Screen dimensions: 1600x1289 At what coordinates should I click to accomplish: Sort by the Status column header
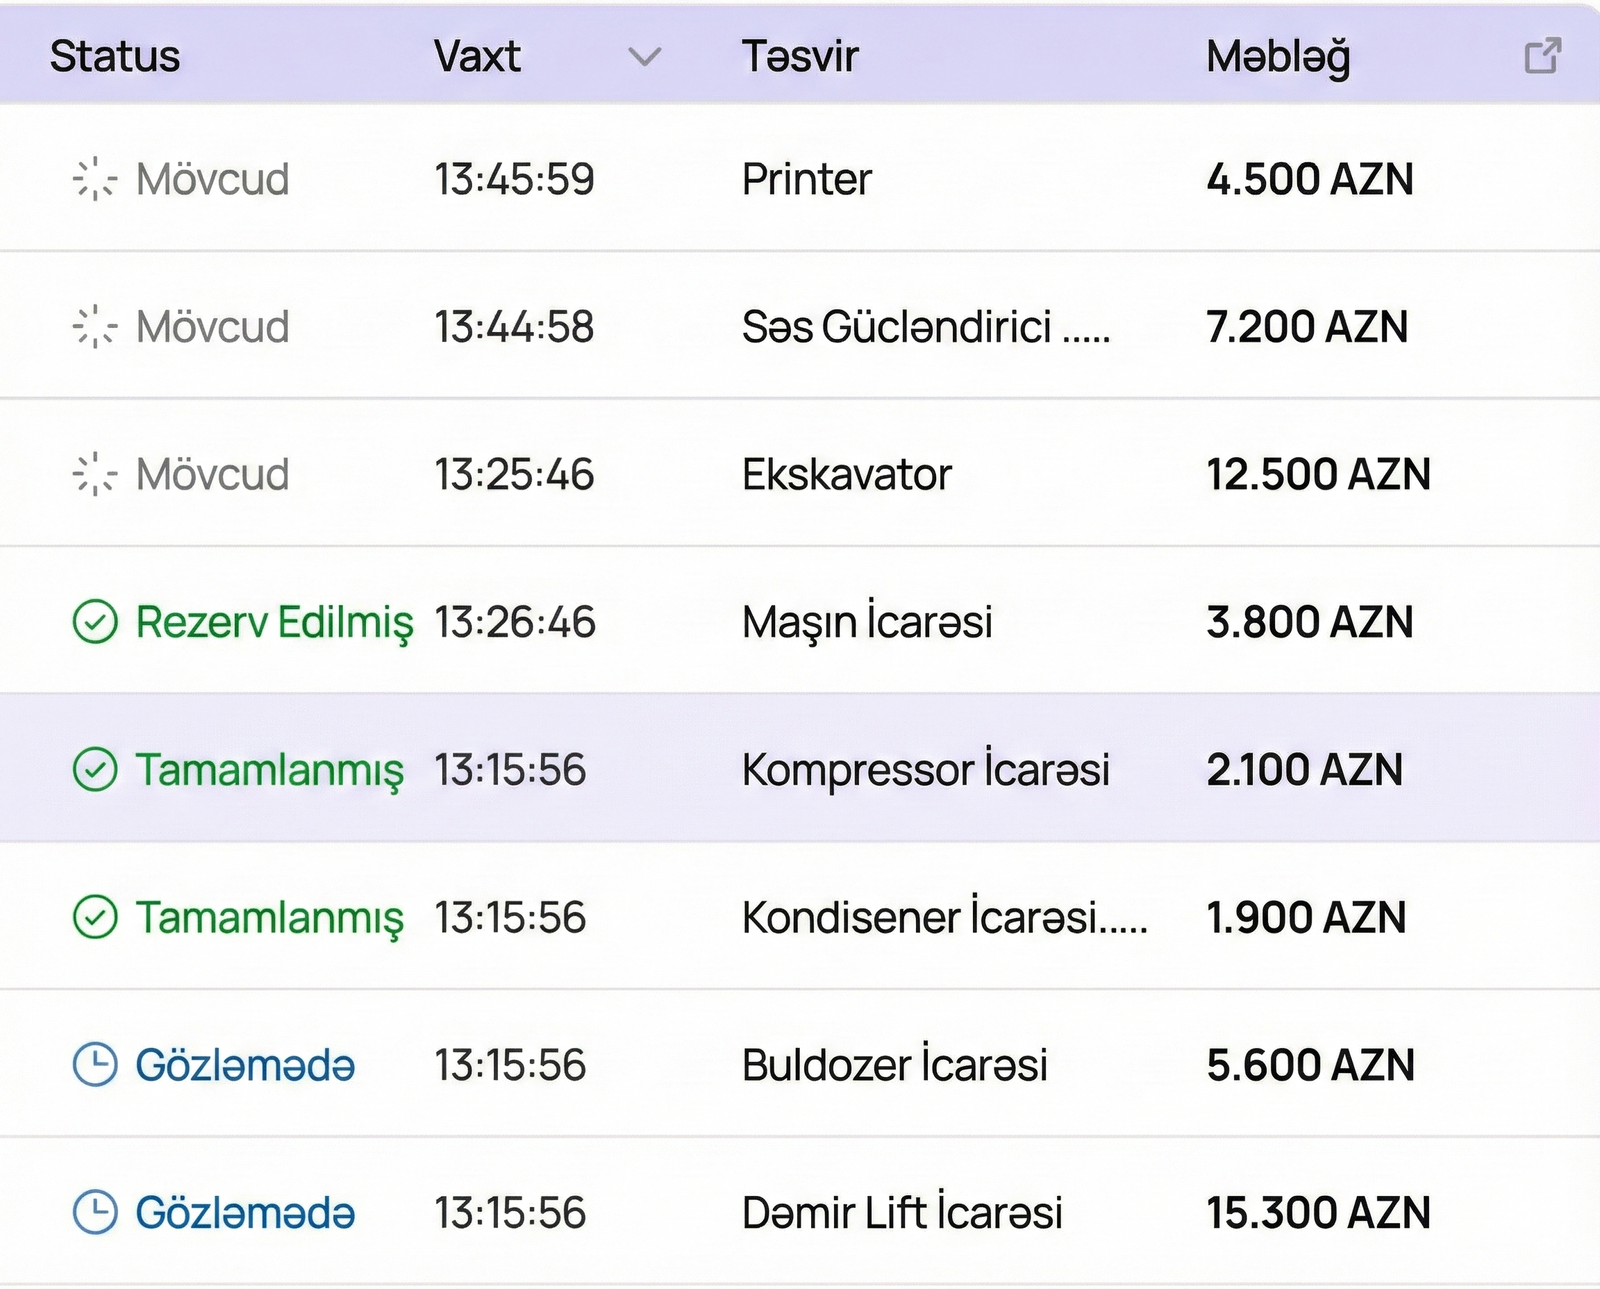115,57
